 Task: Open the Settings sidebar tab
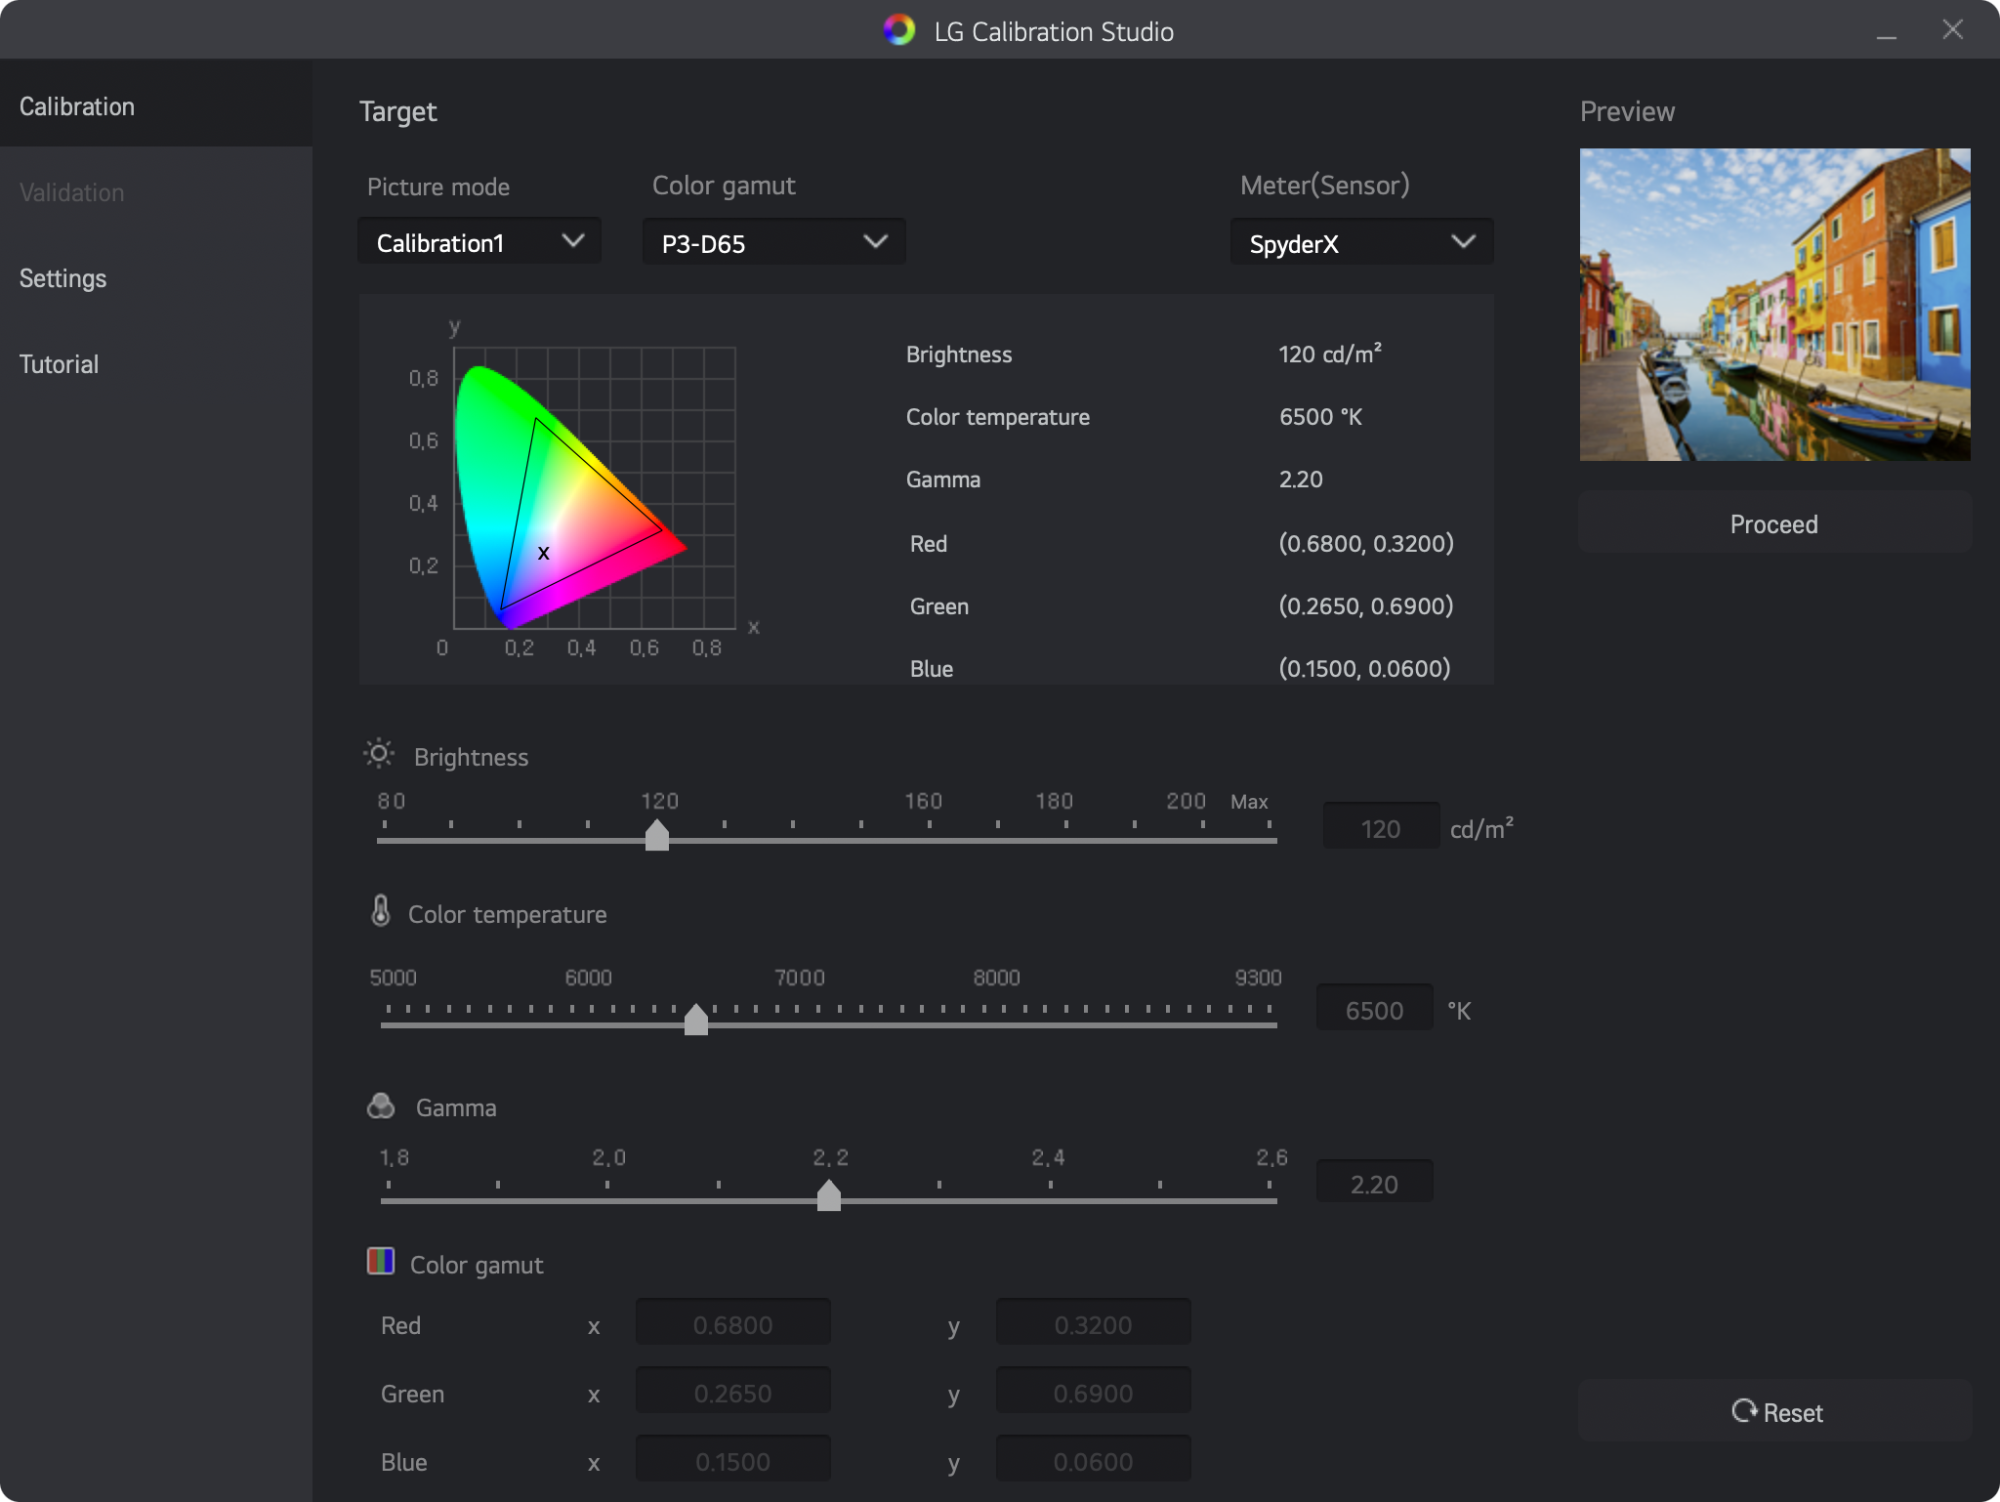[63, 279]
